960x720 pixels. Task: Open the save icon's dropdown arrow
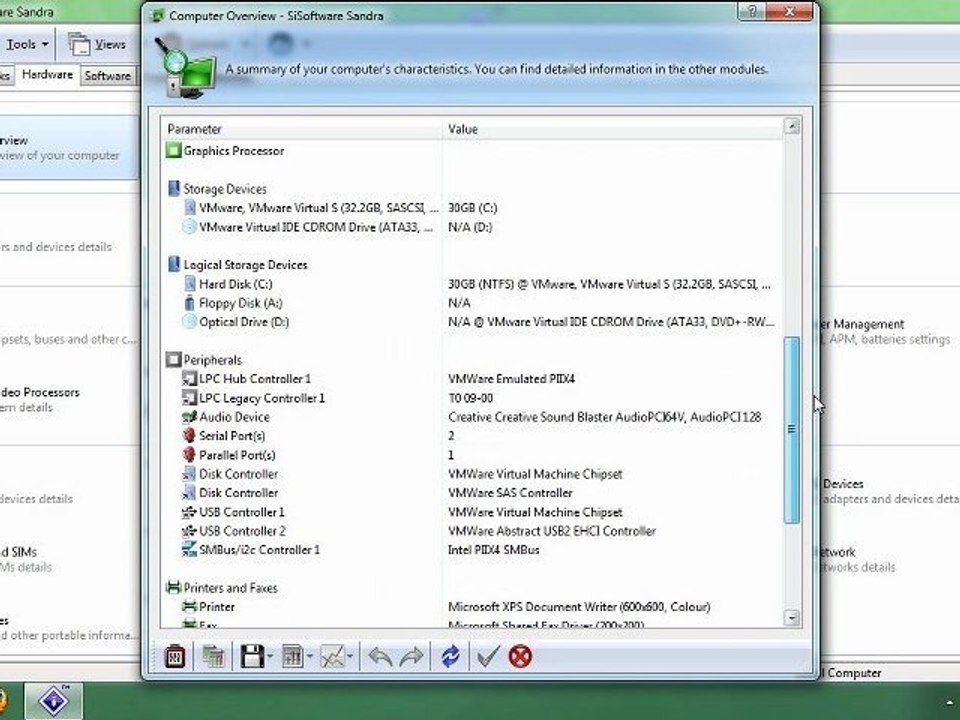(x=270, y=657)
